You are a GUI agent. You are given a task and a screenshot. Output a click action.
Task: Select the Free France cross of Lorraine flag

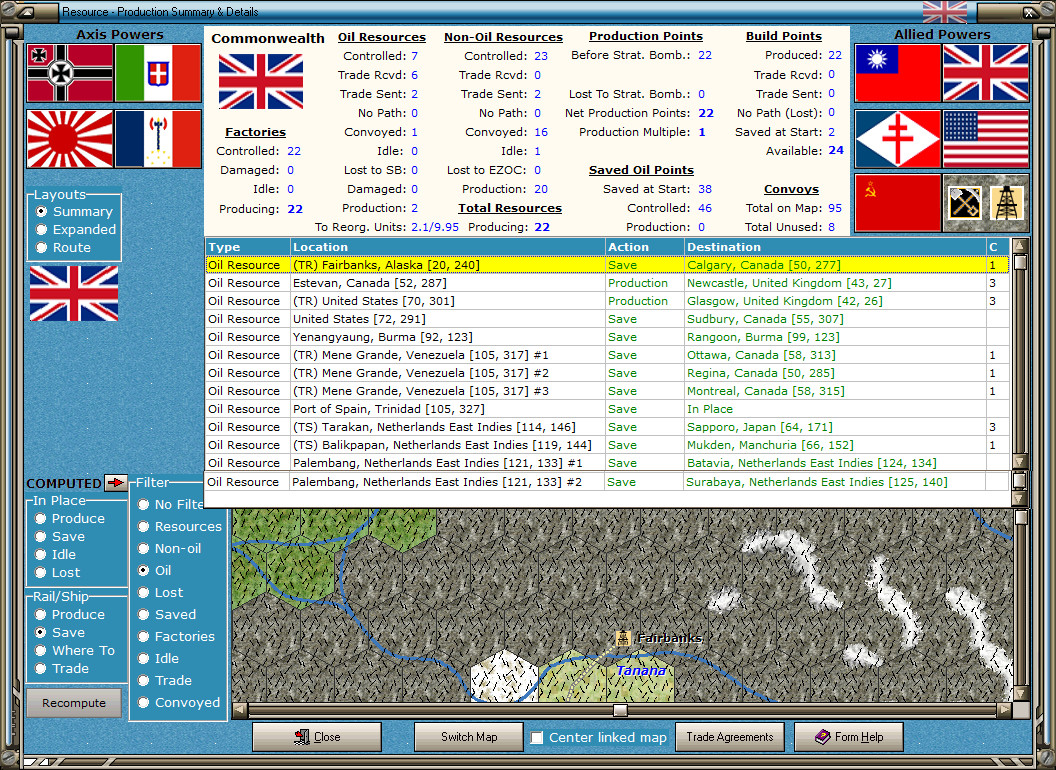click(897, 139)
